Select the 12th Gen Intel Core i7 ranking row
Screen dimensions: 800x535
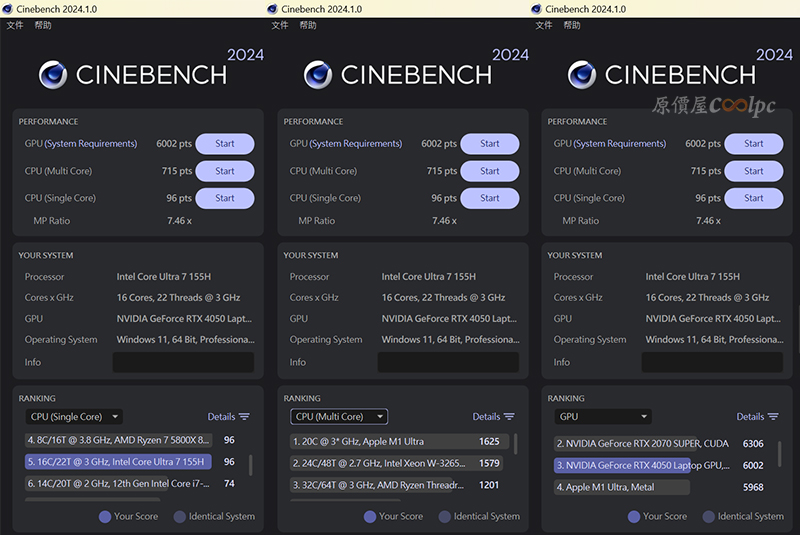(131, 483)
